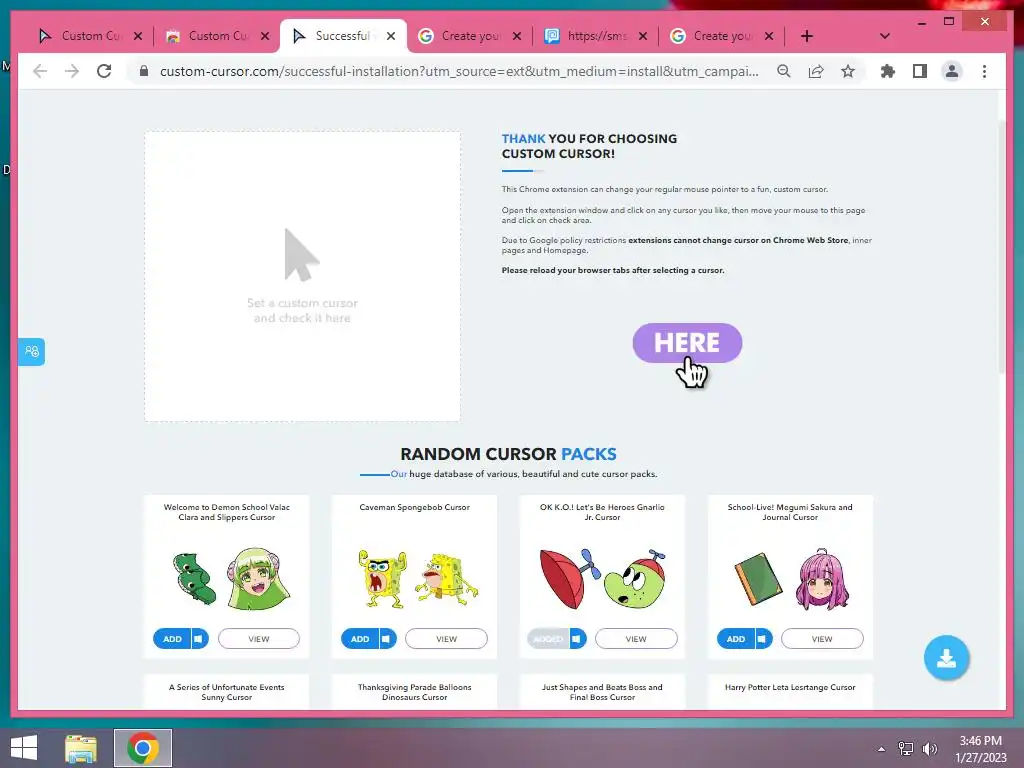Open Caveman Spongebob Cursor title
Image resolution: width=1024 pixels, height=768 pixels.
coord(414,507)
